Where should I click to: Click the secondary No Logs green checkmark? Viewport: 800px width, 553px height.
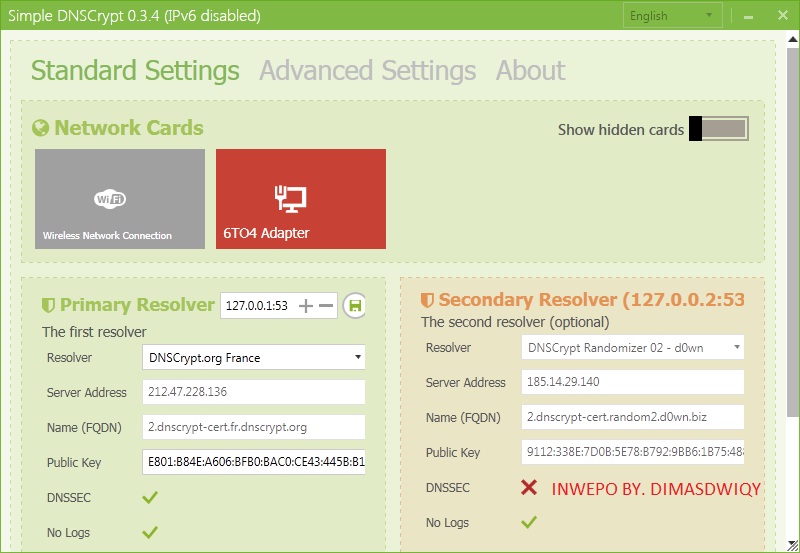point(529,522)
